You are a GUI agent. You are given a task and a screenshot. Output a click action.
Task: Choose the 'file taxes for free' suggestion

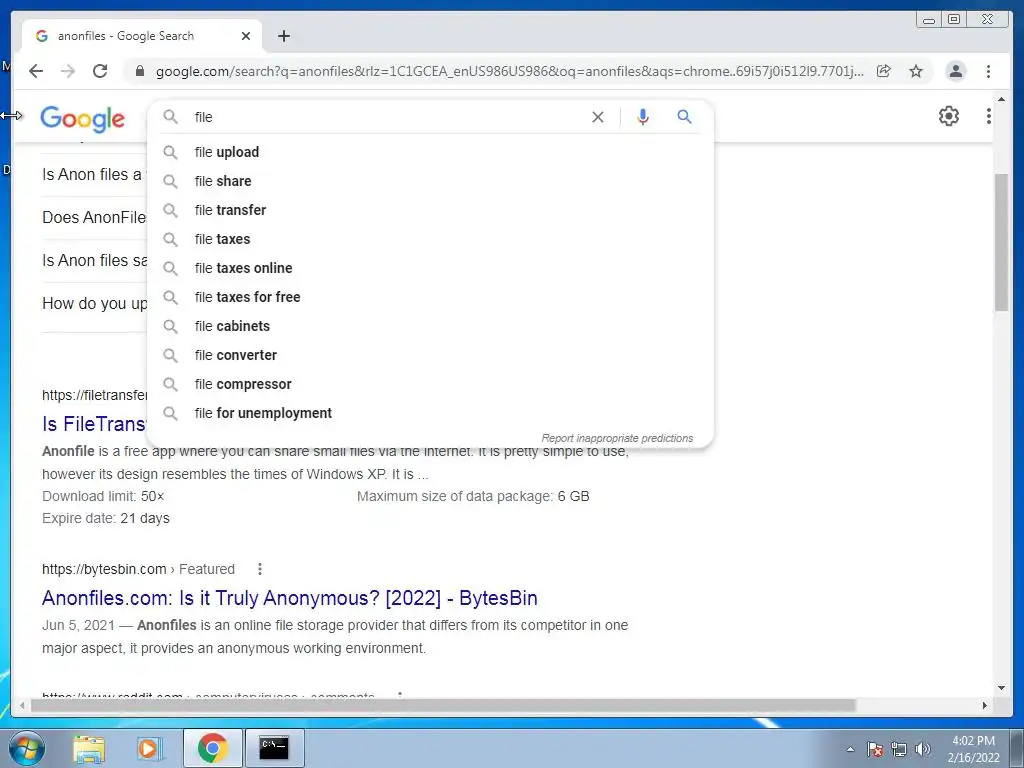pyautogui.click(x=430, y=297)
